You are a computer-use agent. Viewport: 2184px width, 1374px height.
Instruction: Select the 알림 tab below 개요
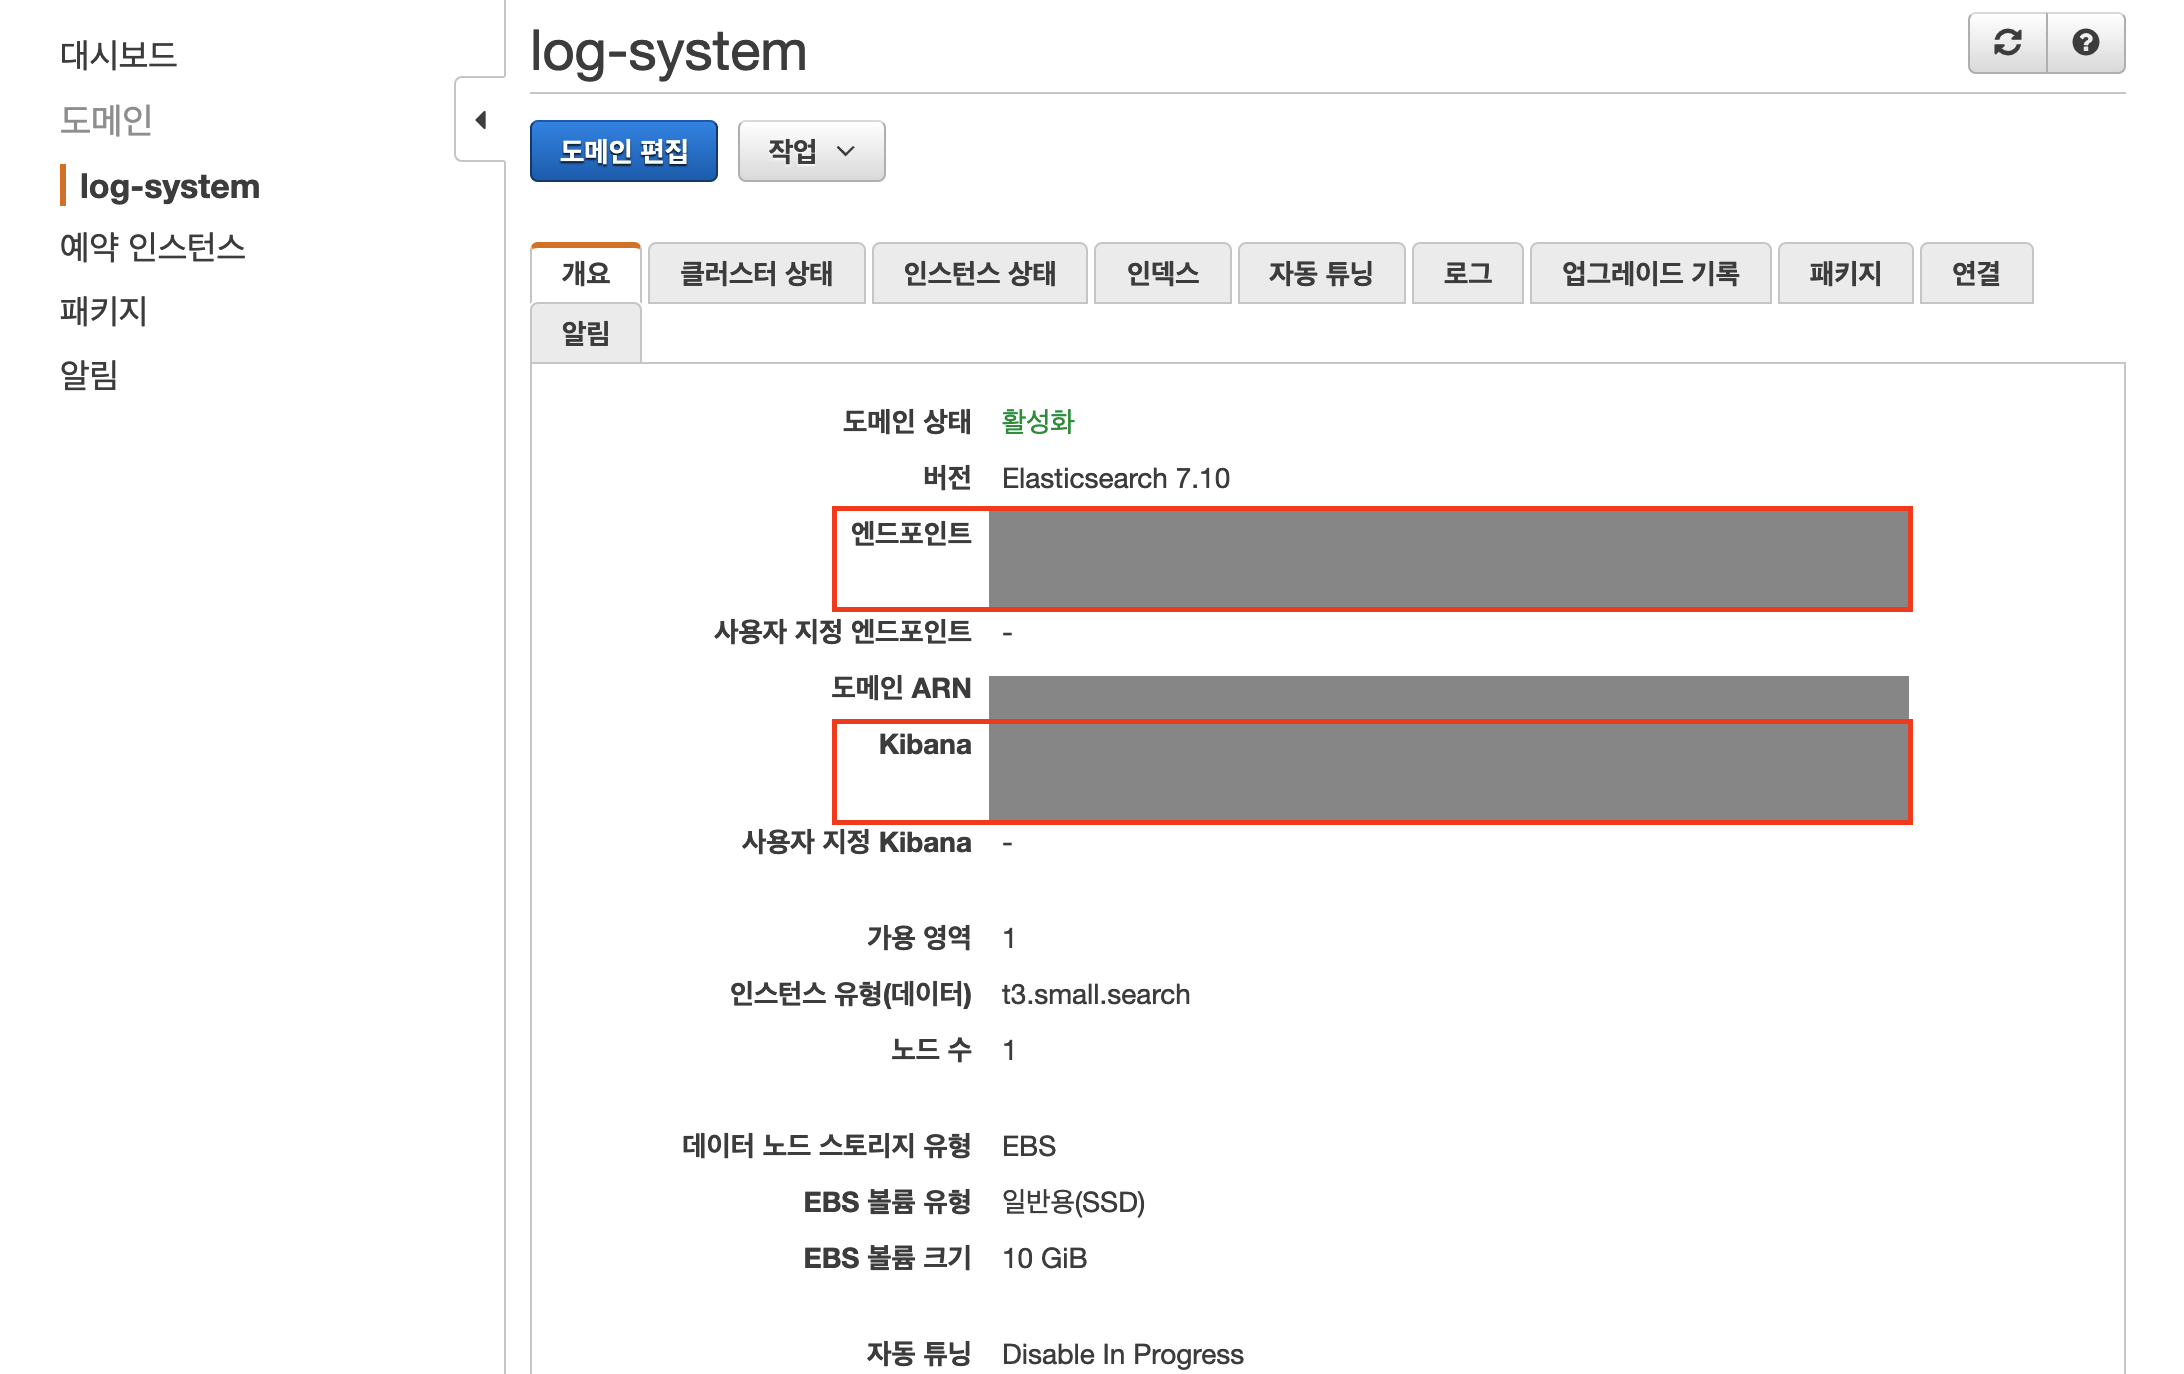585,333
